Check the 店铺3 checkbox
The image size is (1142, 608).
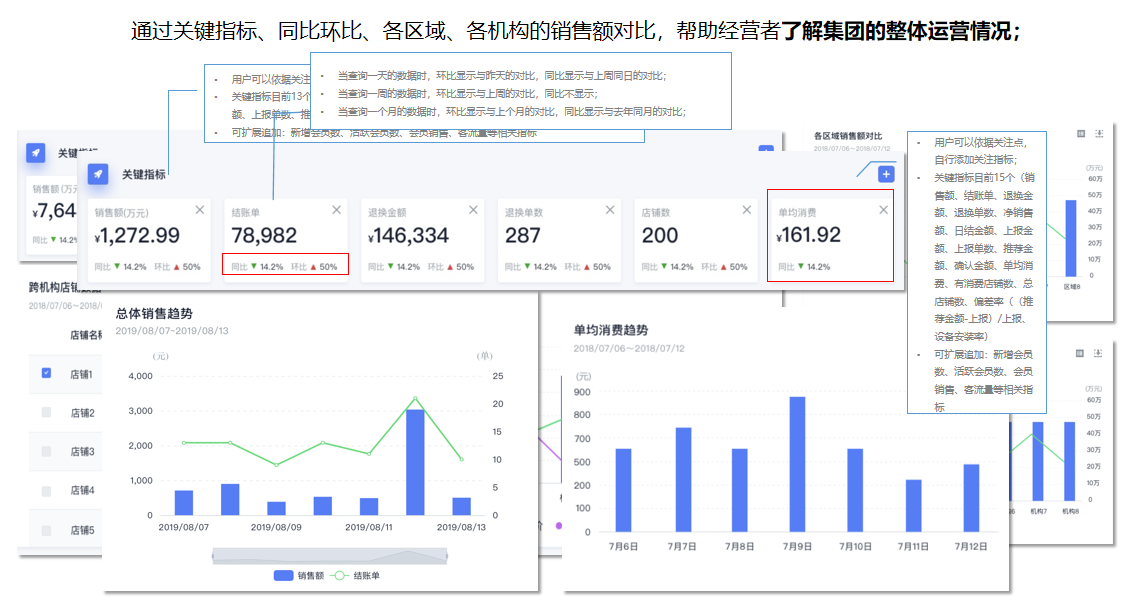47,451
